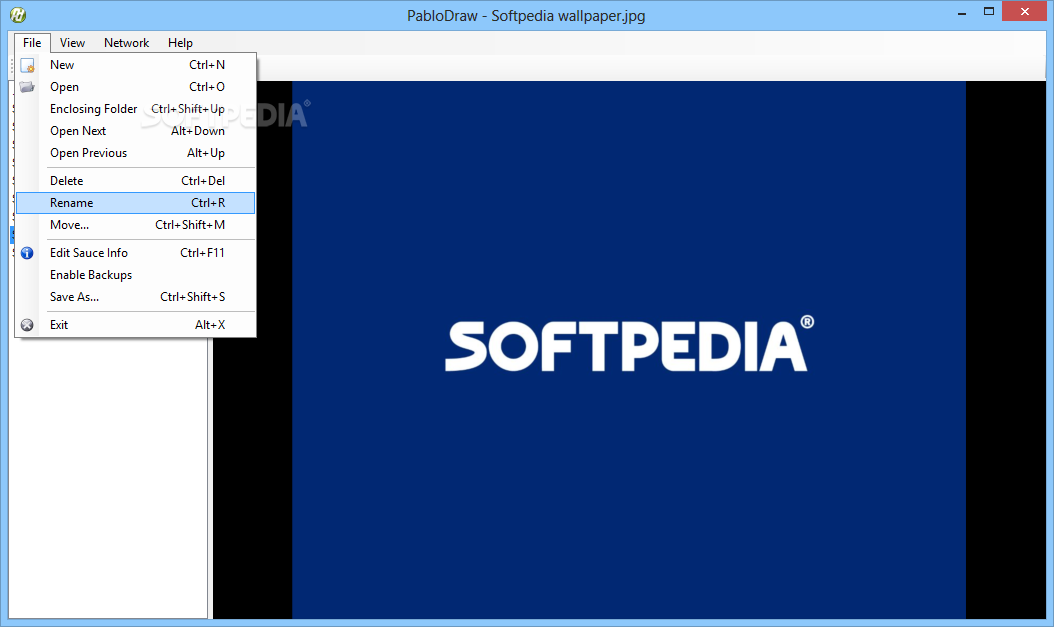The height and width of the screenshot is (627, 1054).
Task: Choose Rename in File menu
Action: [x=135, y=203]
